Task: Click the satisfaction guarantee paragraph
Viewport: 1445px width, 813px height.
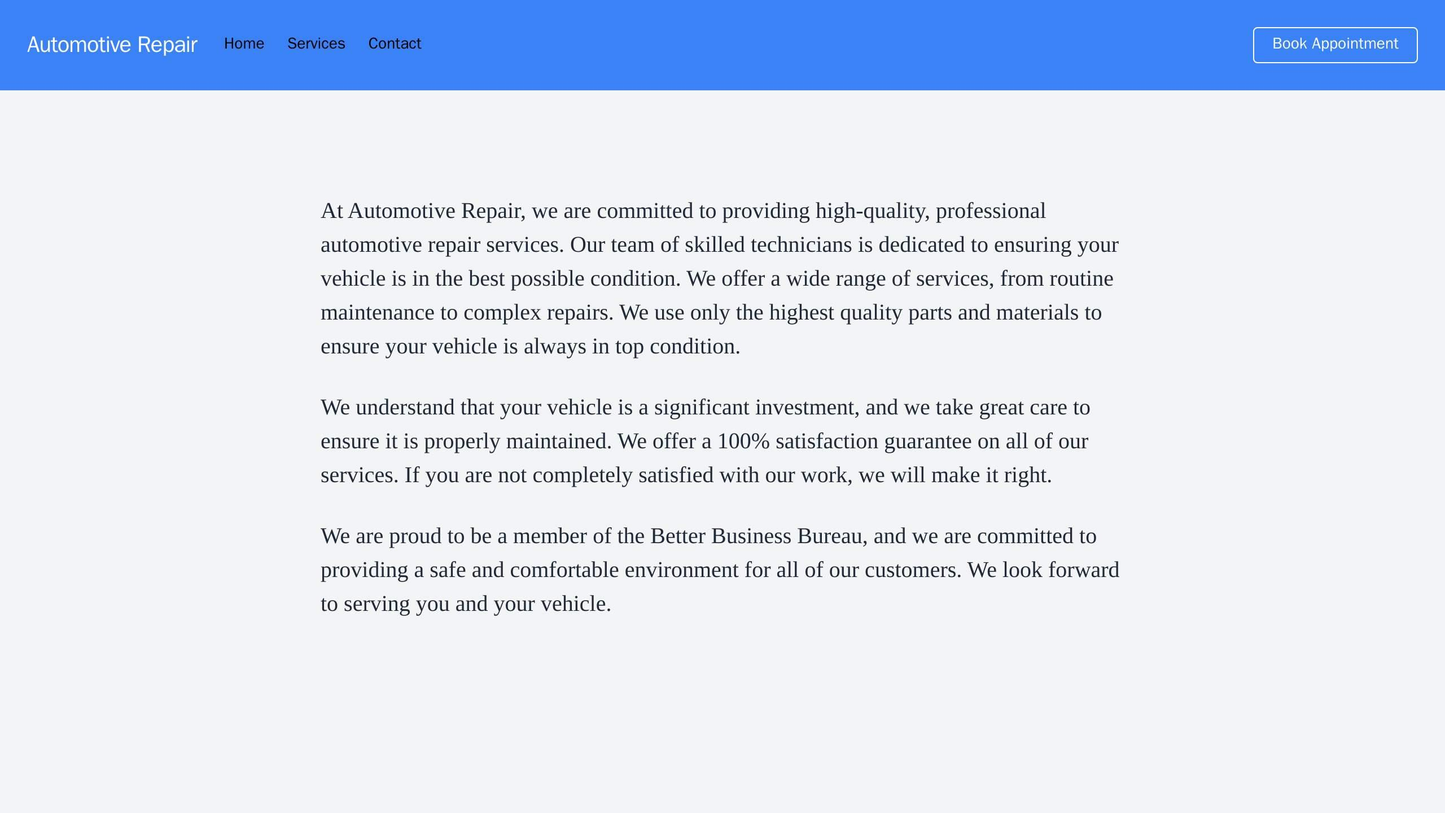Action: coord(720,441)
